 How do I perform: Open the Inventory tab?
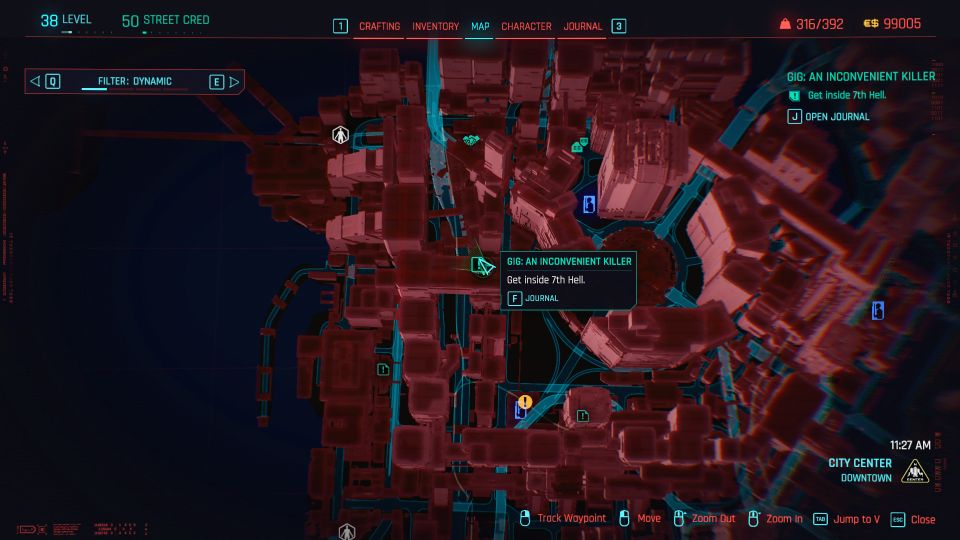[435, 26]
